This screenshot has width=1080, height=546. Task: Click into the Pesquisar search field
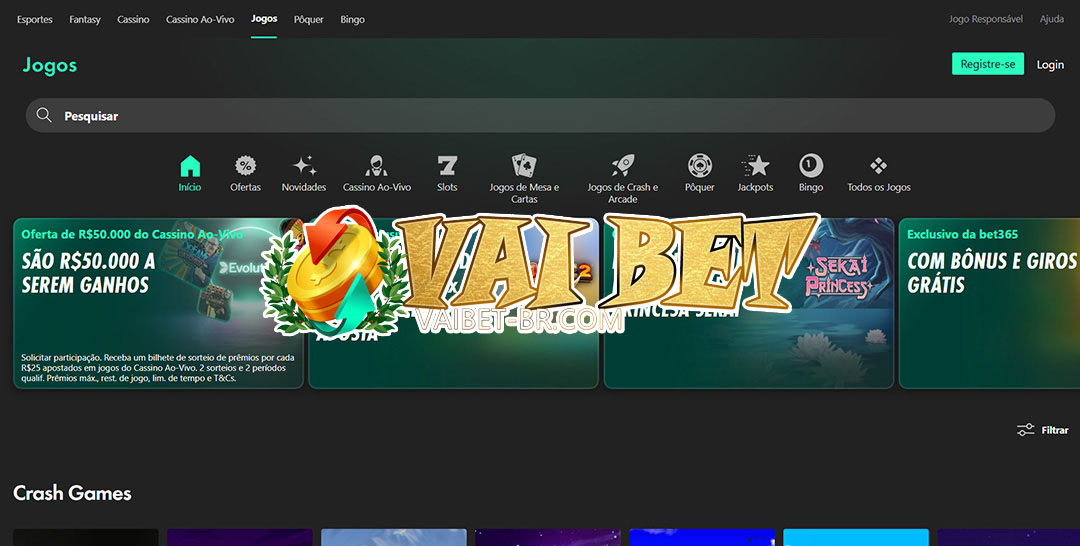[540, 116]
